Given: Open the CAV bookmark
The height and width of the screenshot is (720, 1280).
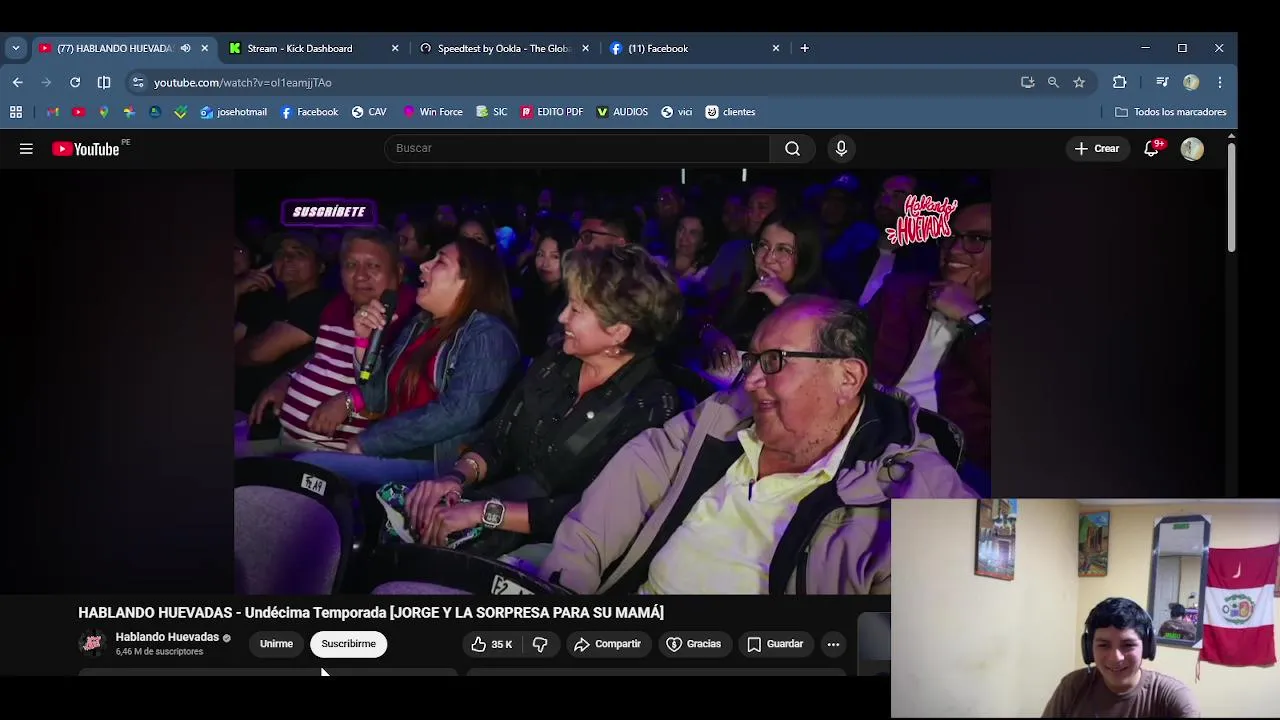Looking at the screenshot, I should tap(369, 112).
